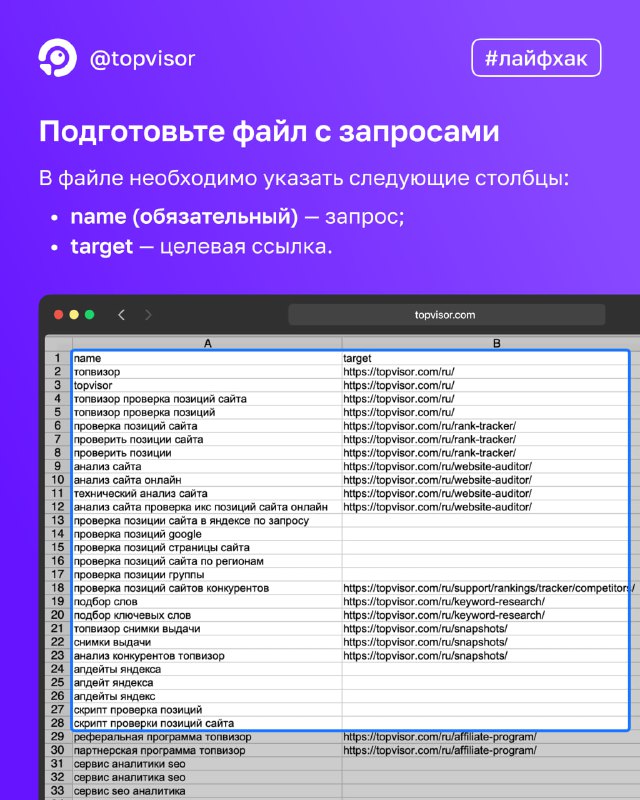The image size is (640, 800).
Task: Go forward with browser forward arrow
Action: [x=148, y=315]
